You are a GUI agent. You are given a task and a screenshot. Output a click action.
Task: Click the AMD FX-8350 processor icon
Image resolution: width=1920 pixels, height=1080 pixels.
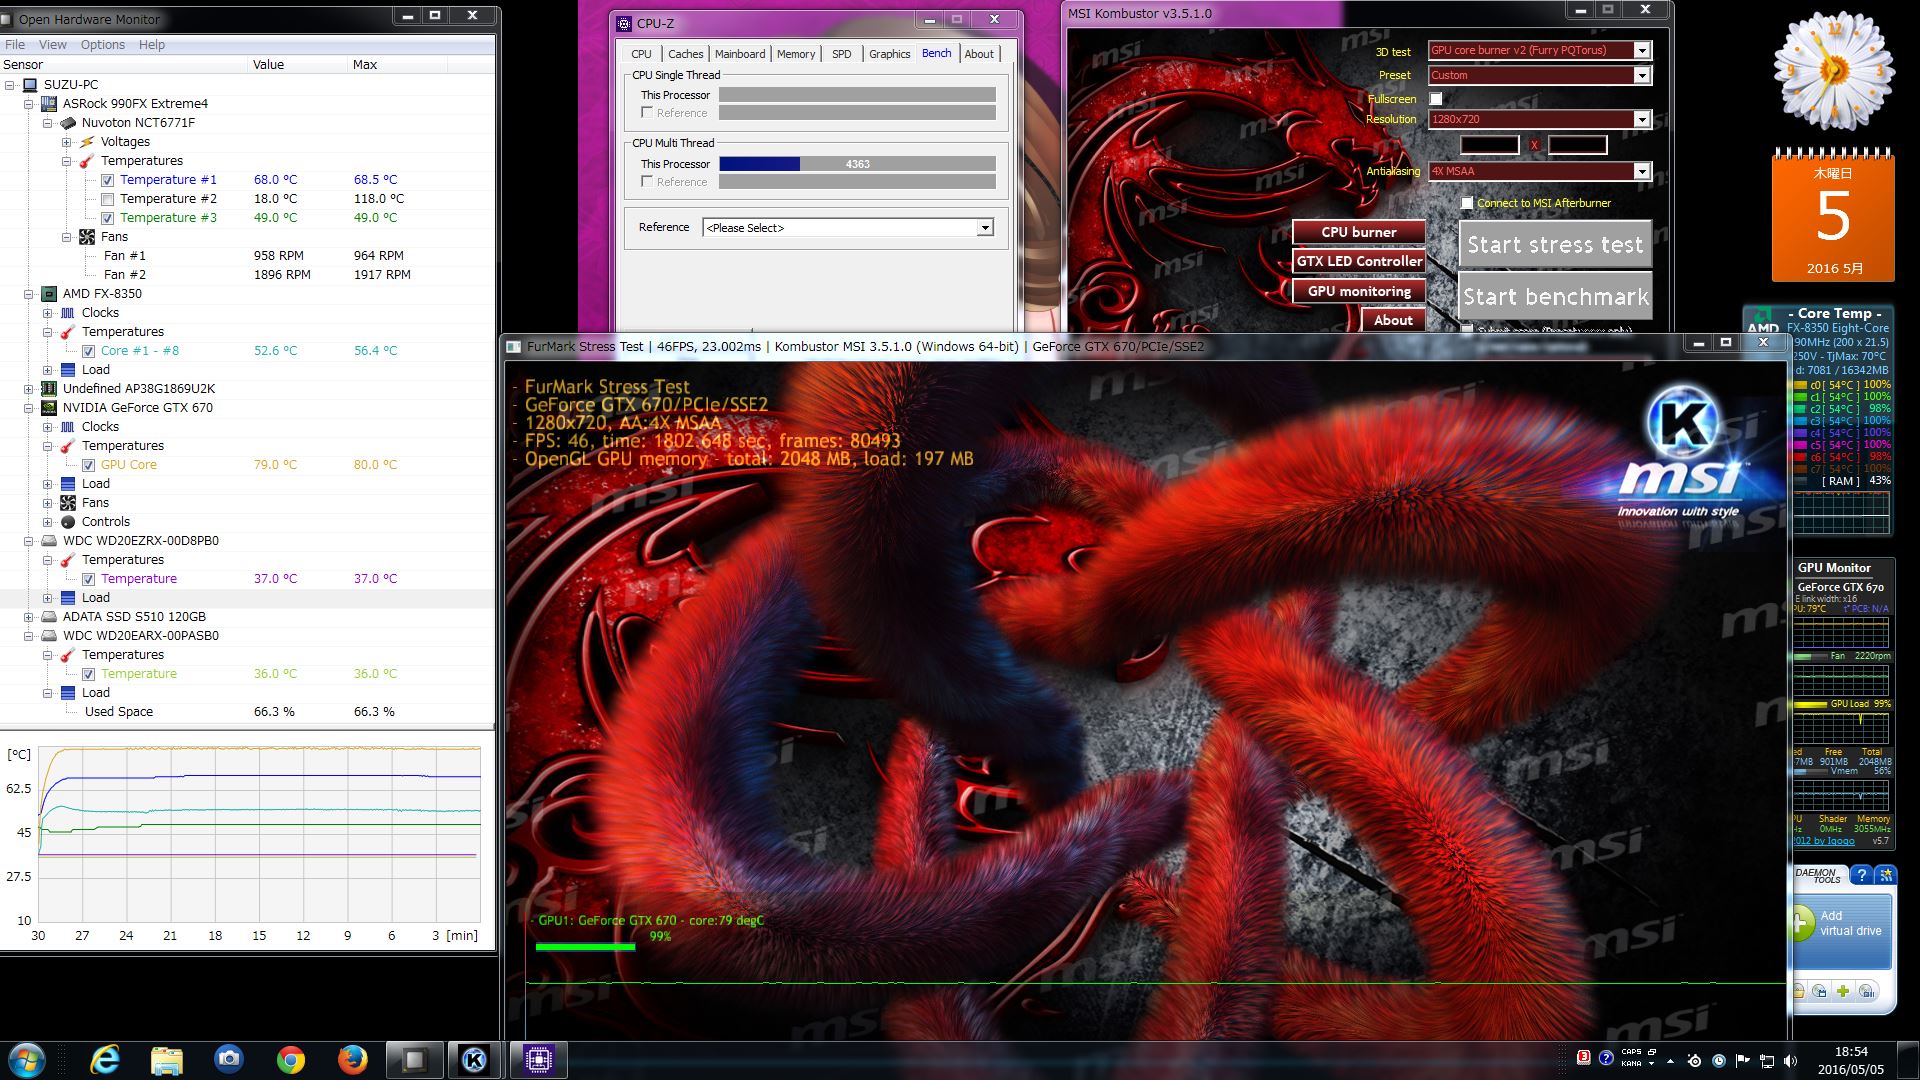pyautogui.click(x=48, y=294)
